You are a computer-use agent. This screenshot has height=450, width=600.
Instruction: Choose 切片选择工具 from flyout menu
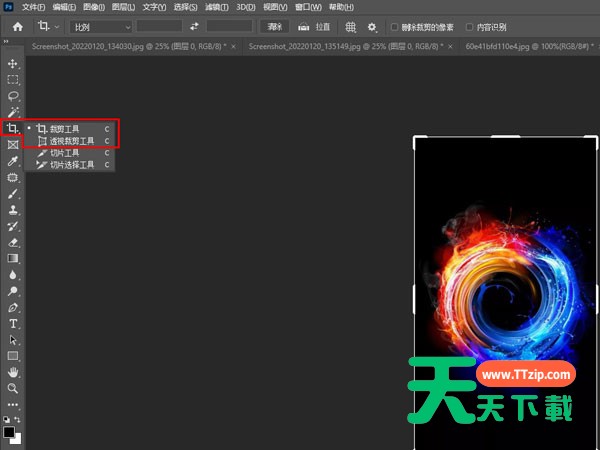[x=70, y=165]
